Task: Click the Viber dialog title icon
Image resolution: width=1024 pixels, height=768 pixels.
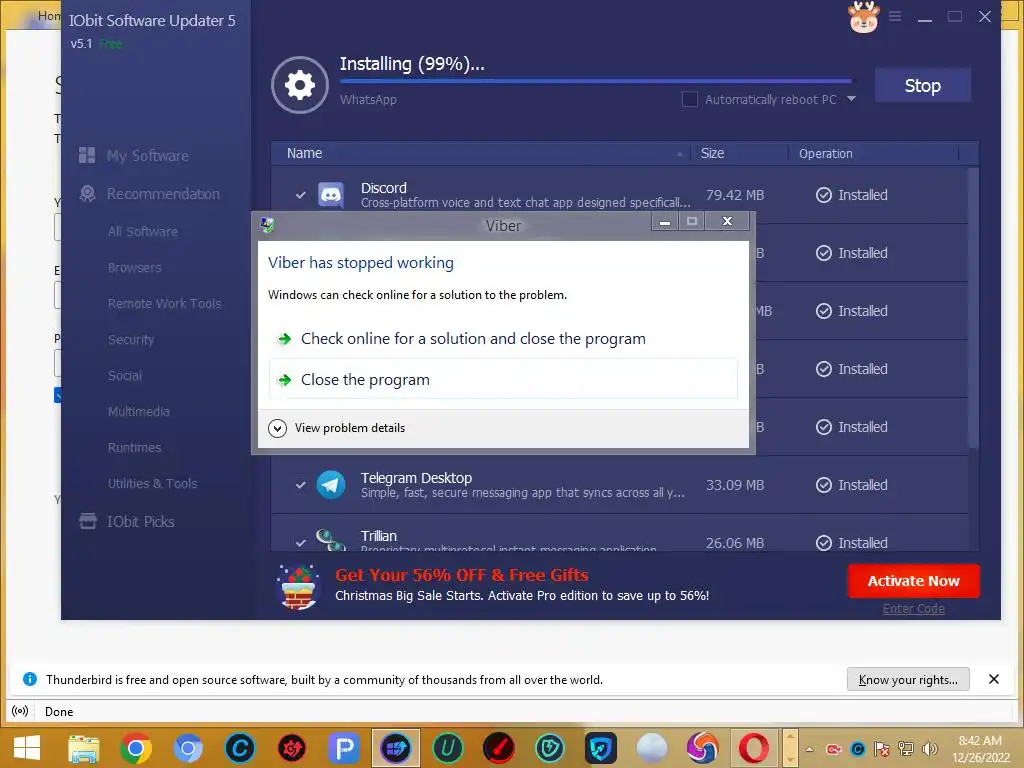Action: click(267, 225)
